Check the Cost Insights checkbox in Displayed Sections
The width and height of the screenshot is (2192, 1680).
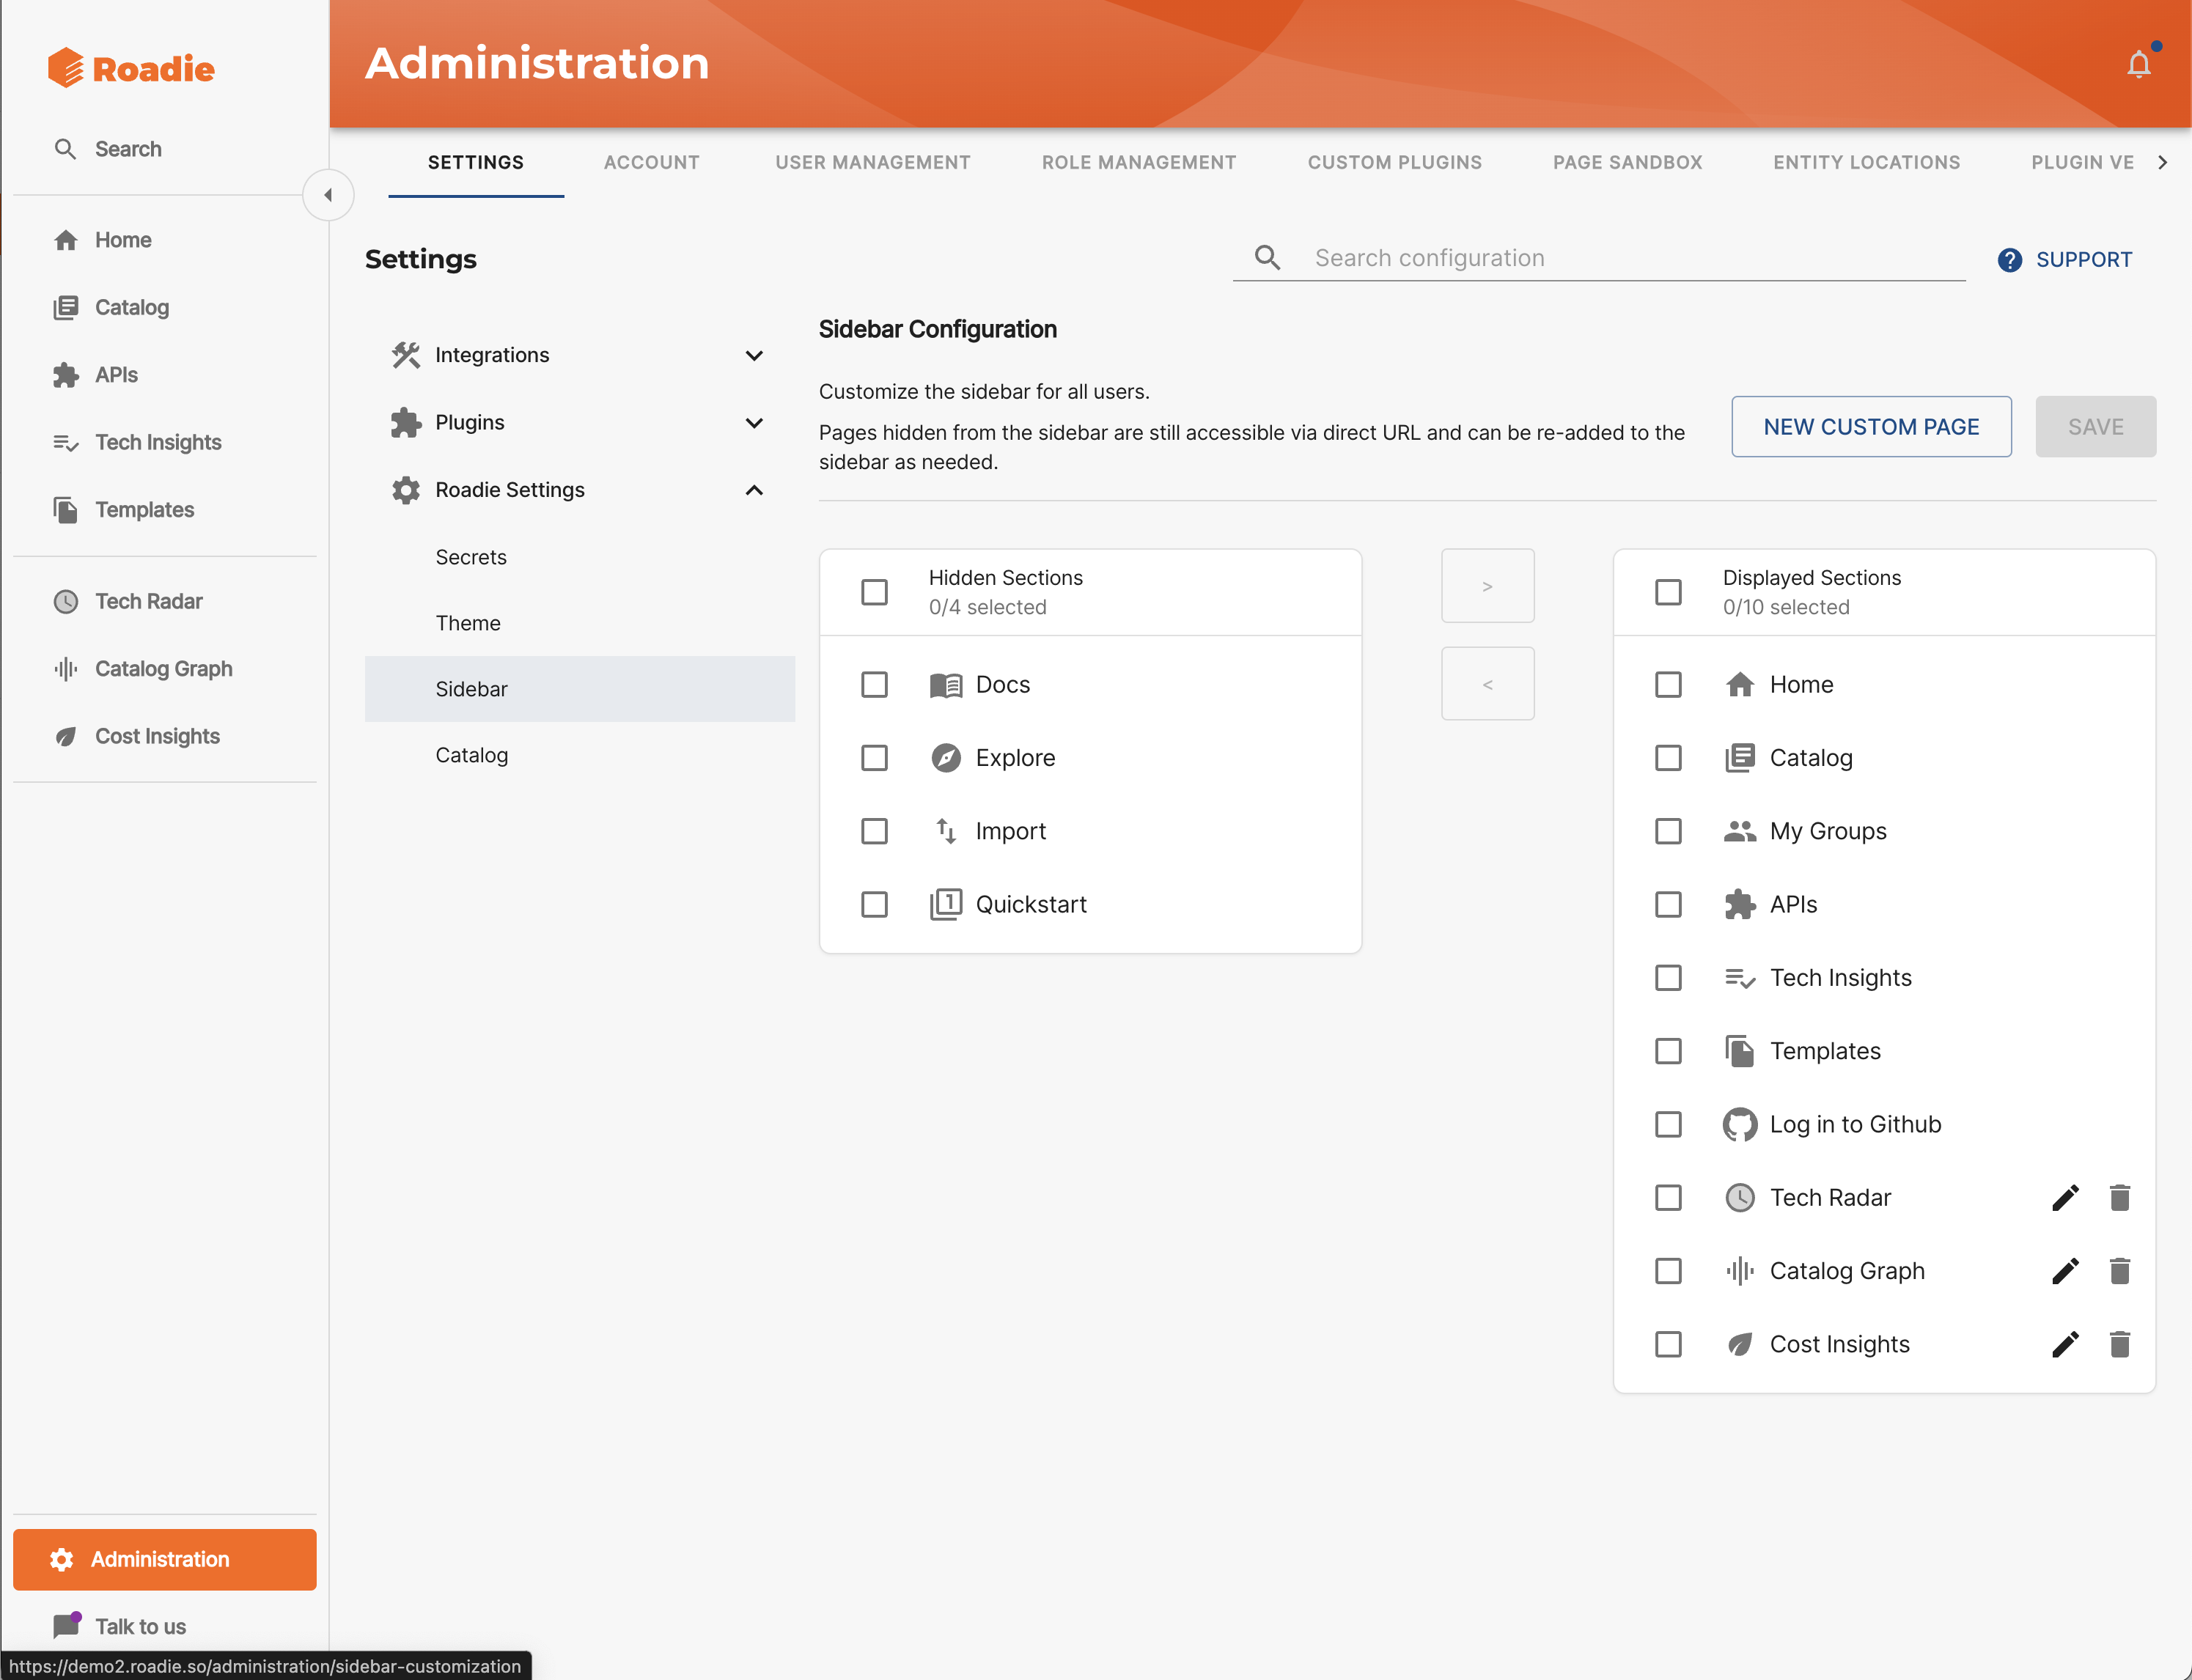[1668, 1344]
